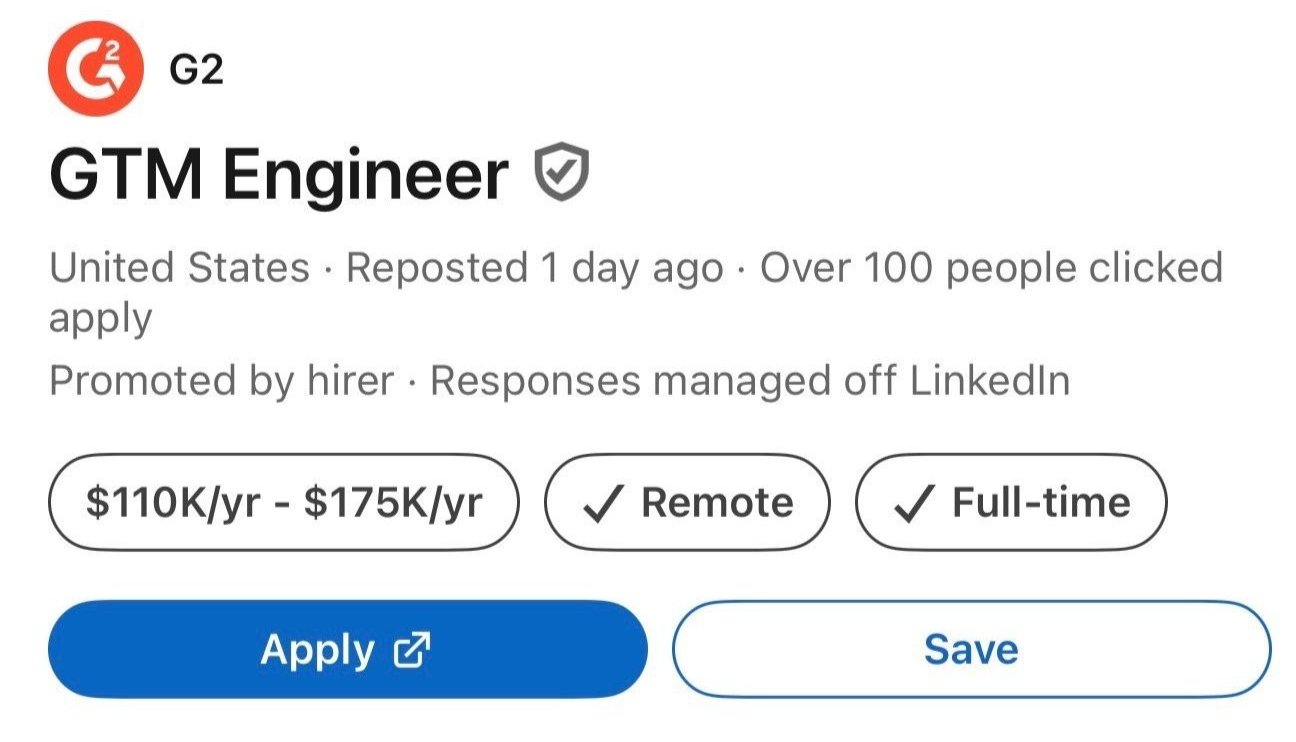Screen dimensions: 1296x742
Task: Toggle the Remote filter pill
Action: [x=688, y=502]
